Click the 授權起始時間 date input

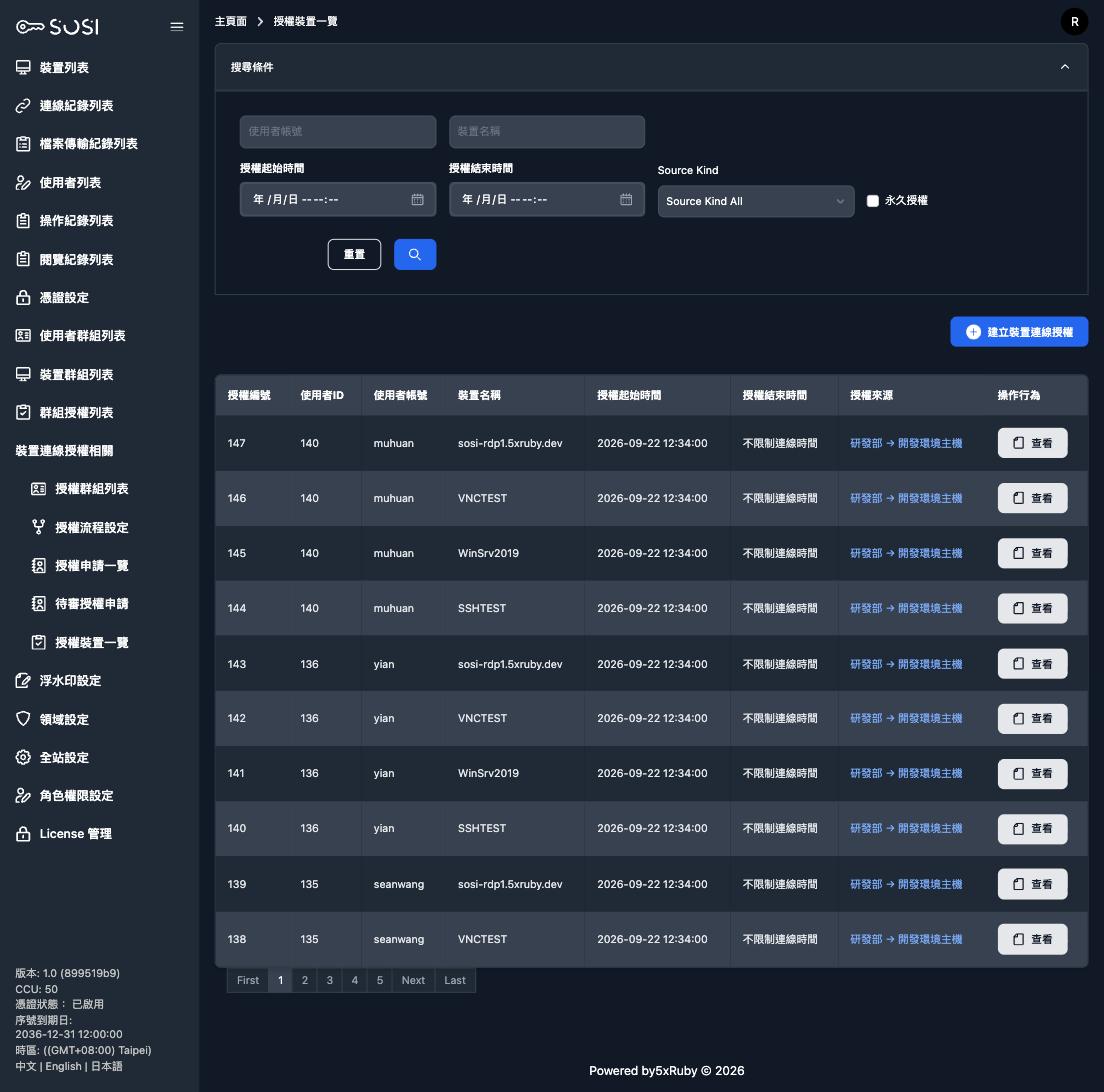[338, 199]
